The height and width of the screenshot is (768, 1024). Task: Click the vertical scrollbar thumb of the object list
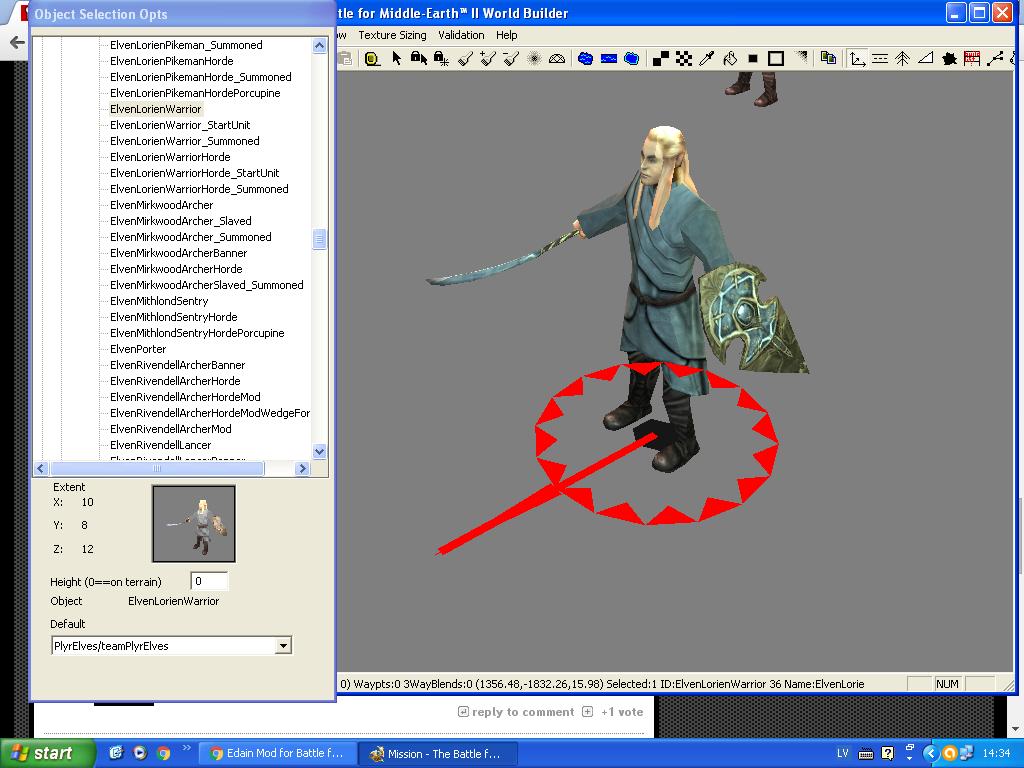pyautogui.click(x=319, y=239)
